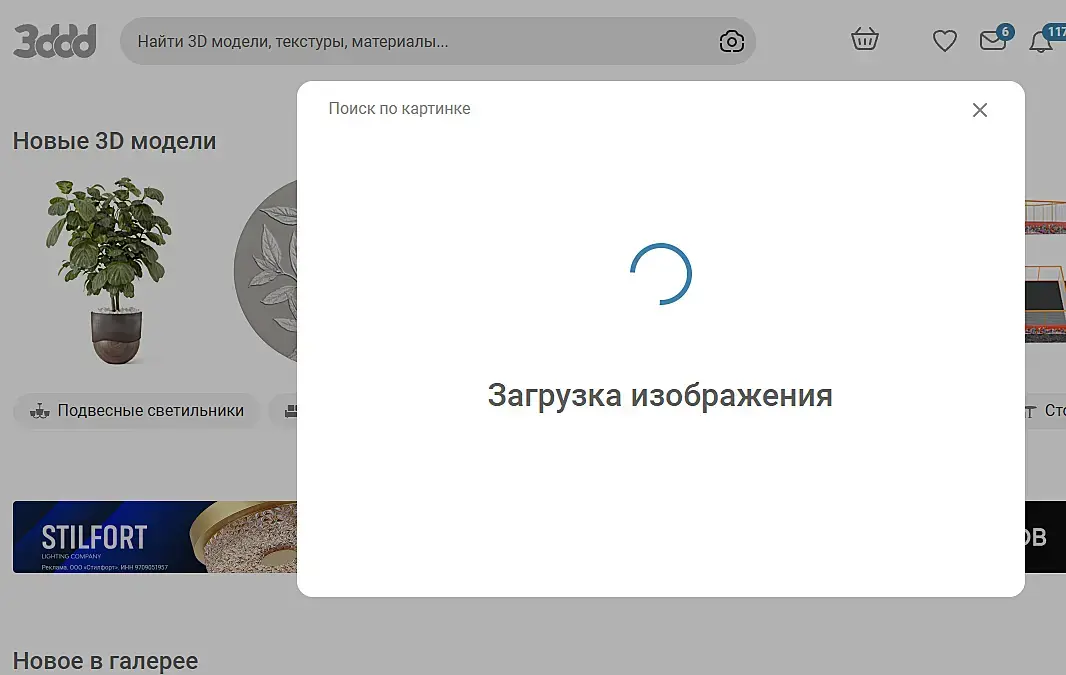This screenshot has width=1066, height=675.
Task: Click the Загрузка изображения status text
Action: [660, 396]
